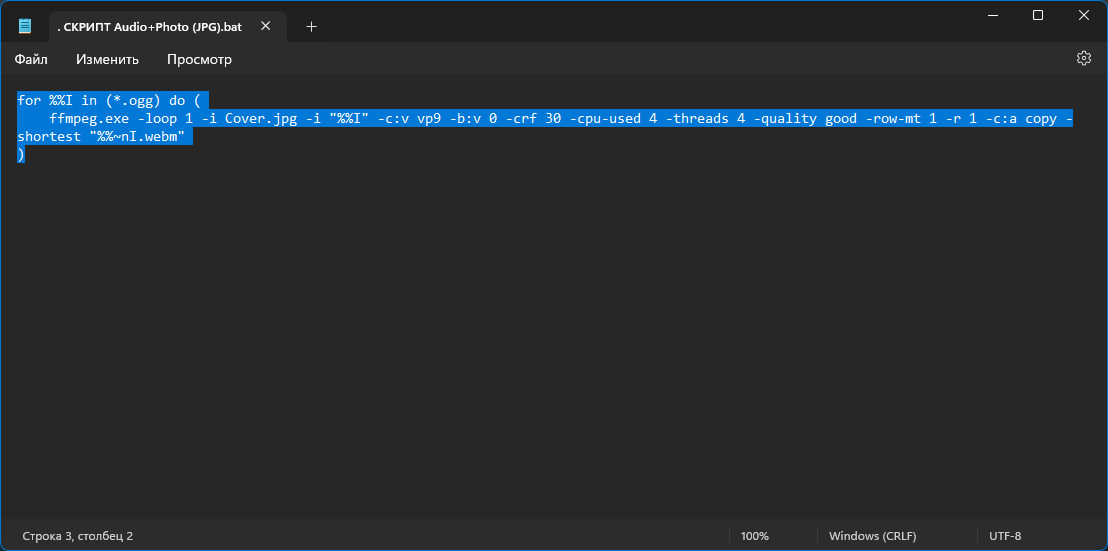Click on 'Cover.jpg' in the script text
Screen dimensions: 1108x551
261,119
